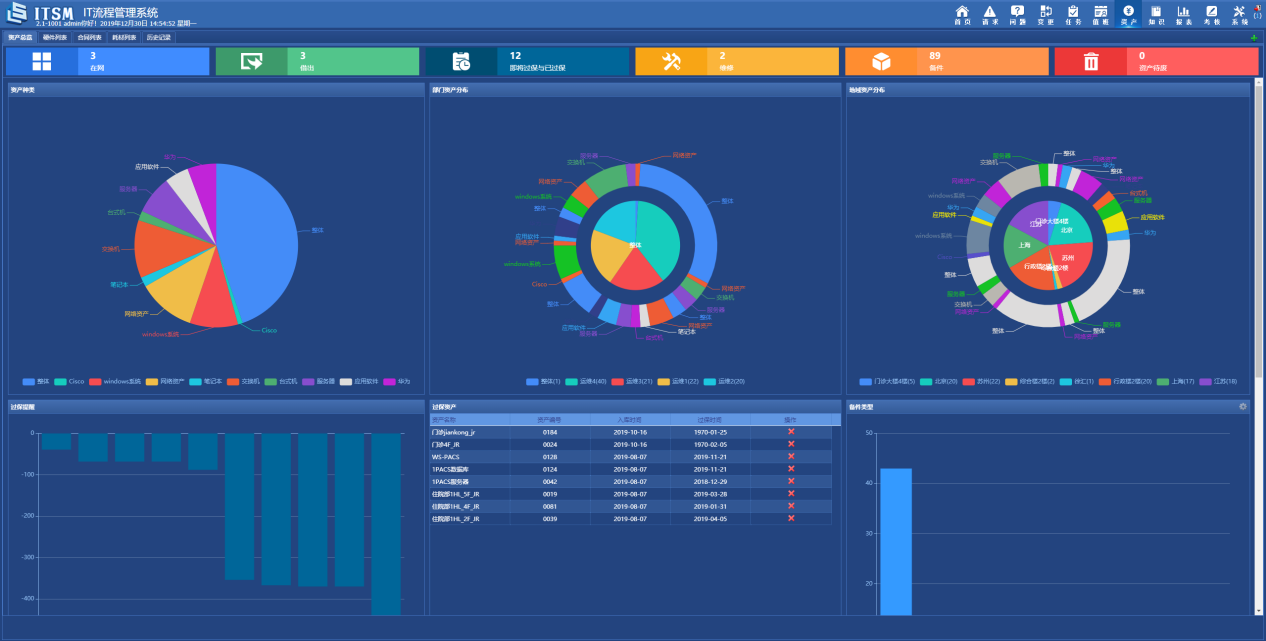Toggle the 笔记本 legend in 资产种类 chart
The width and height of the screenshot is (1266, 641).
coord(205,381)
